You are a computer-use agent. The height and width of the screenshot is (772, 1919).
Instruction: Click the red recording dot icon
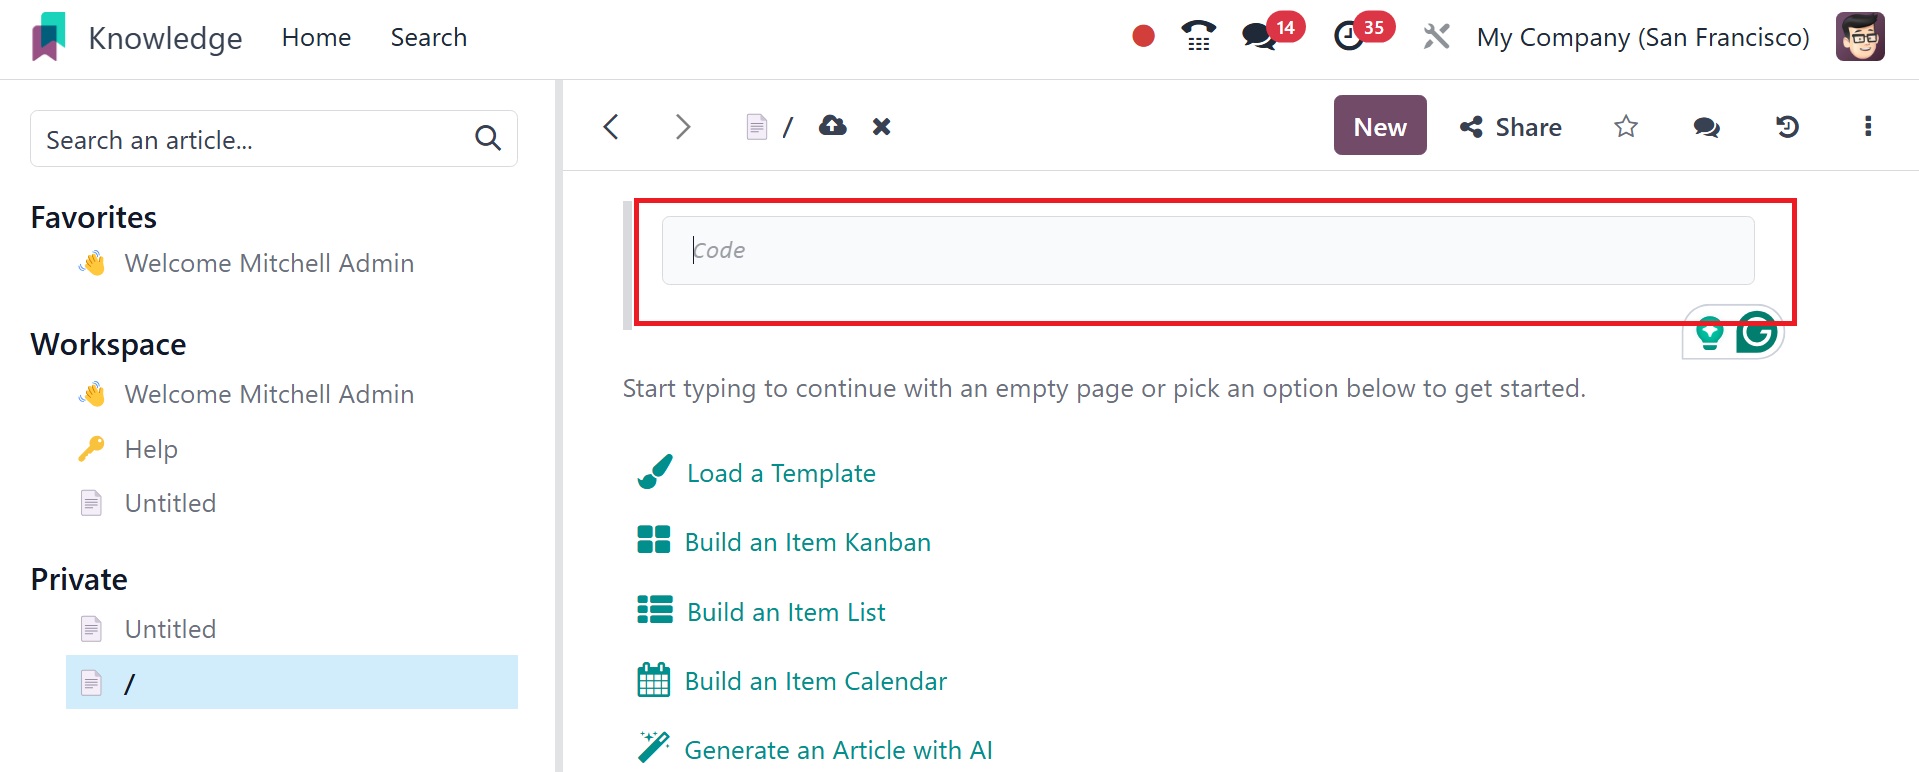tap(1143, 37)
